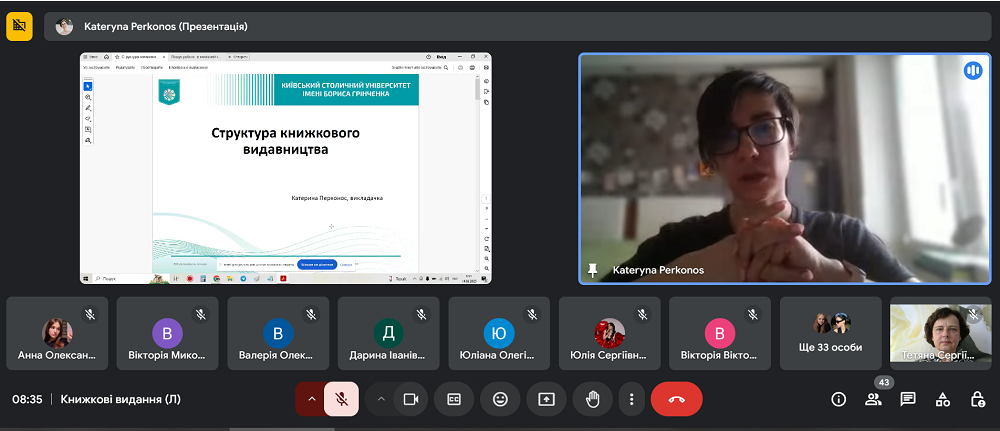This screenshot has height=431, width=1000.
Task: Unpin Kateryna Perkonos video tile
Action: [593, 270]
